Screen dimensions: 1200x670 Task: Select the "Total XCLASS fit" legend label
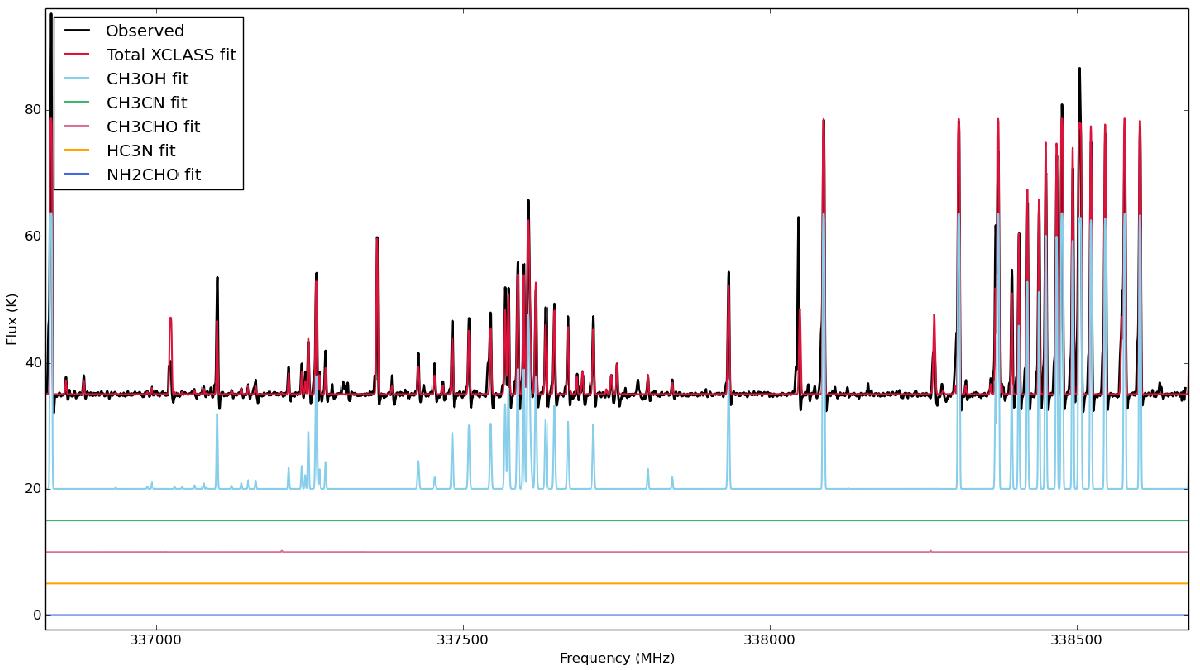(x=170, y=55)
